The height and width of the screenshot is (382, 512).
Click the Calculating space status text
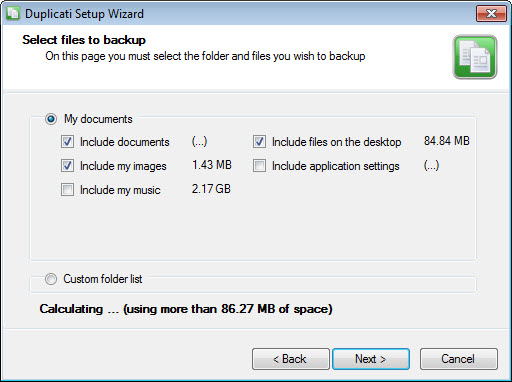[186, 309]
